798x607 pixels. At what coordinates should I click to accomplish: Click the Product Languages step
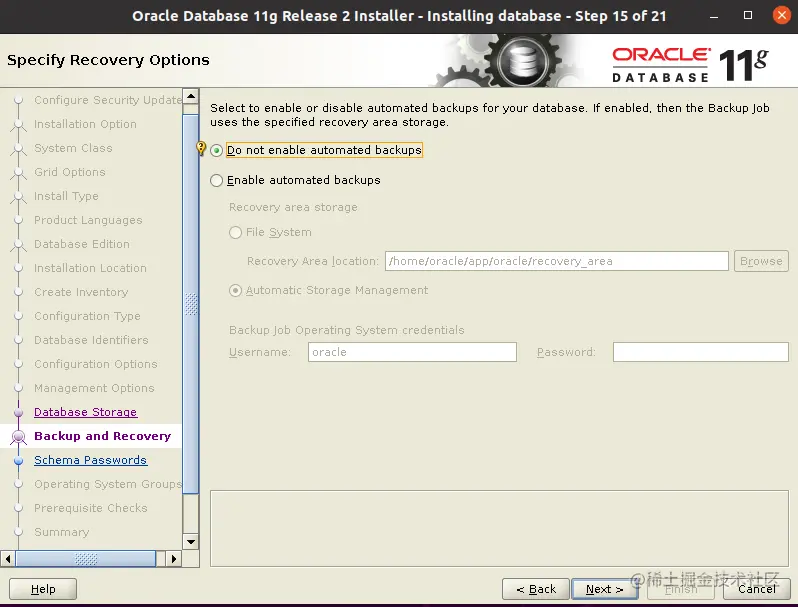pyautogui.click(x=88, y=220)
